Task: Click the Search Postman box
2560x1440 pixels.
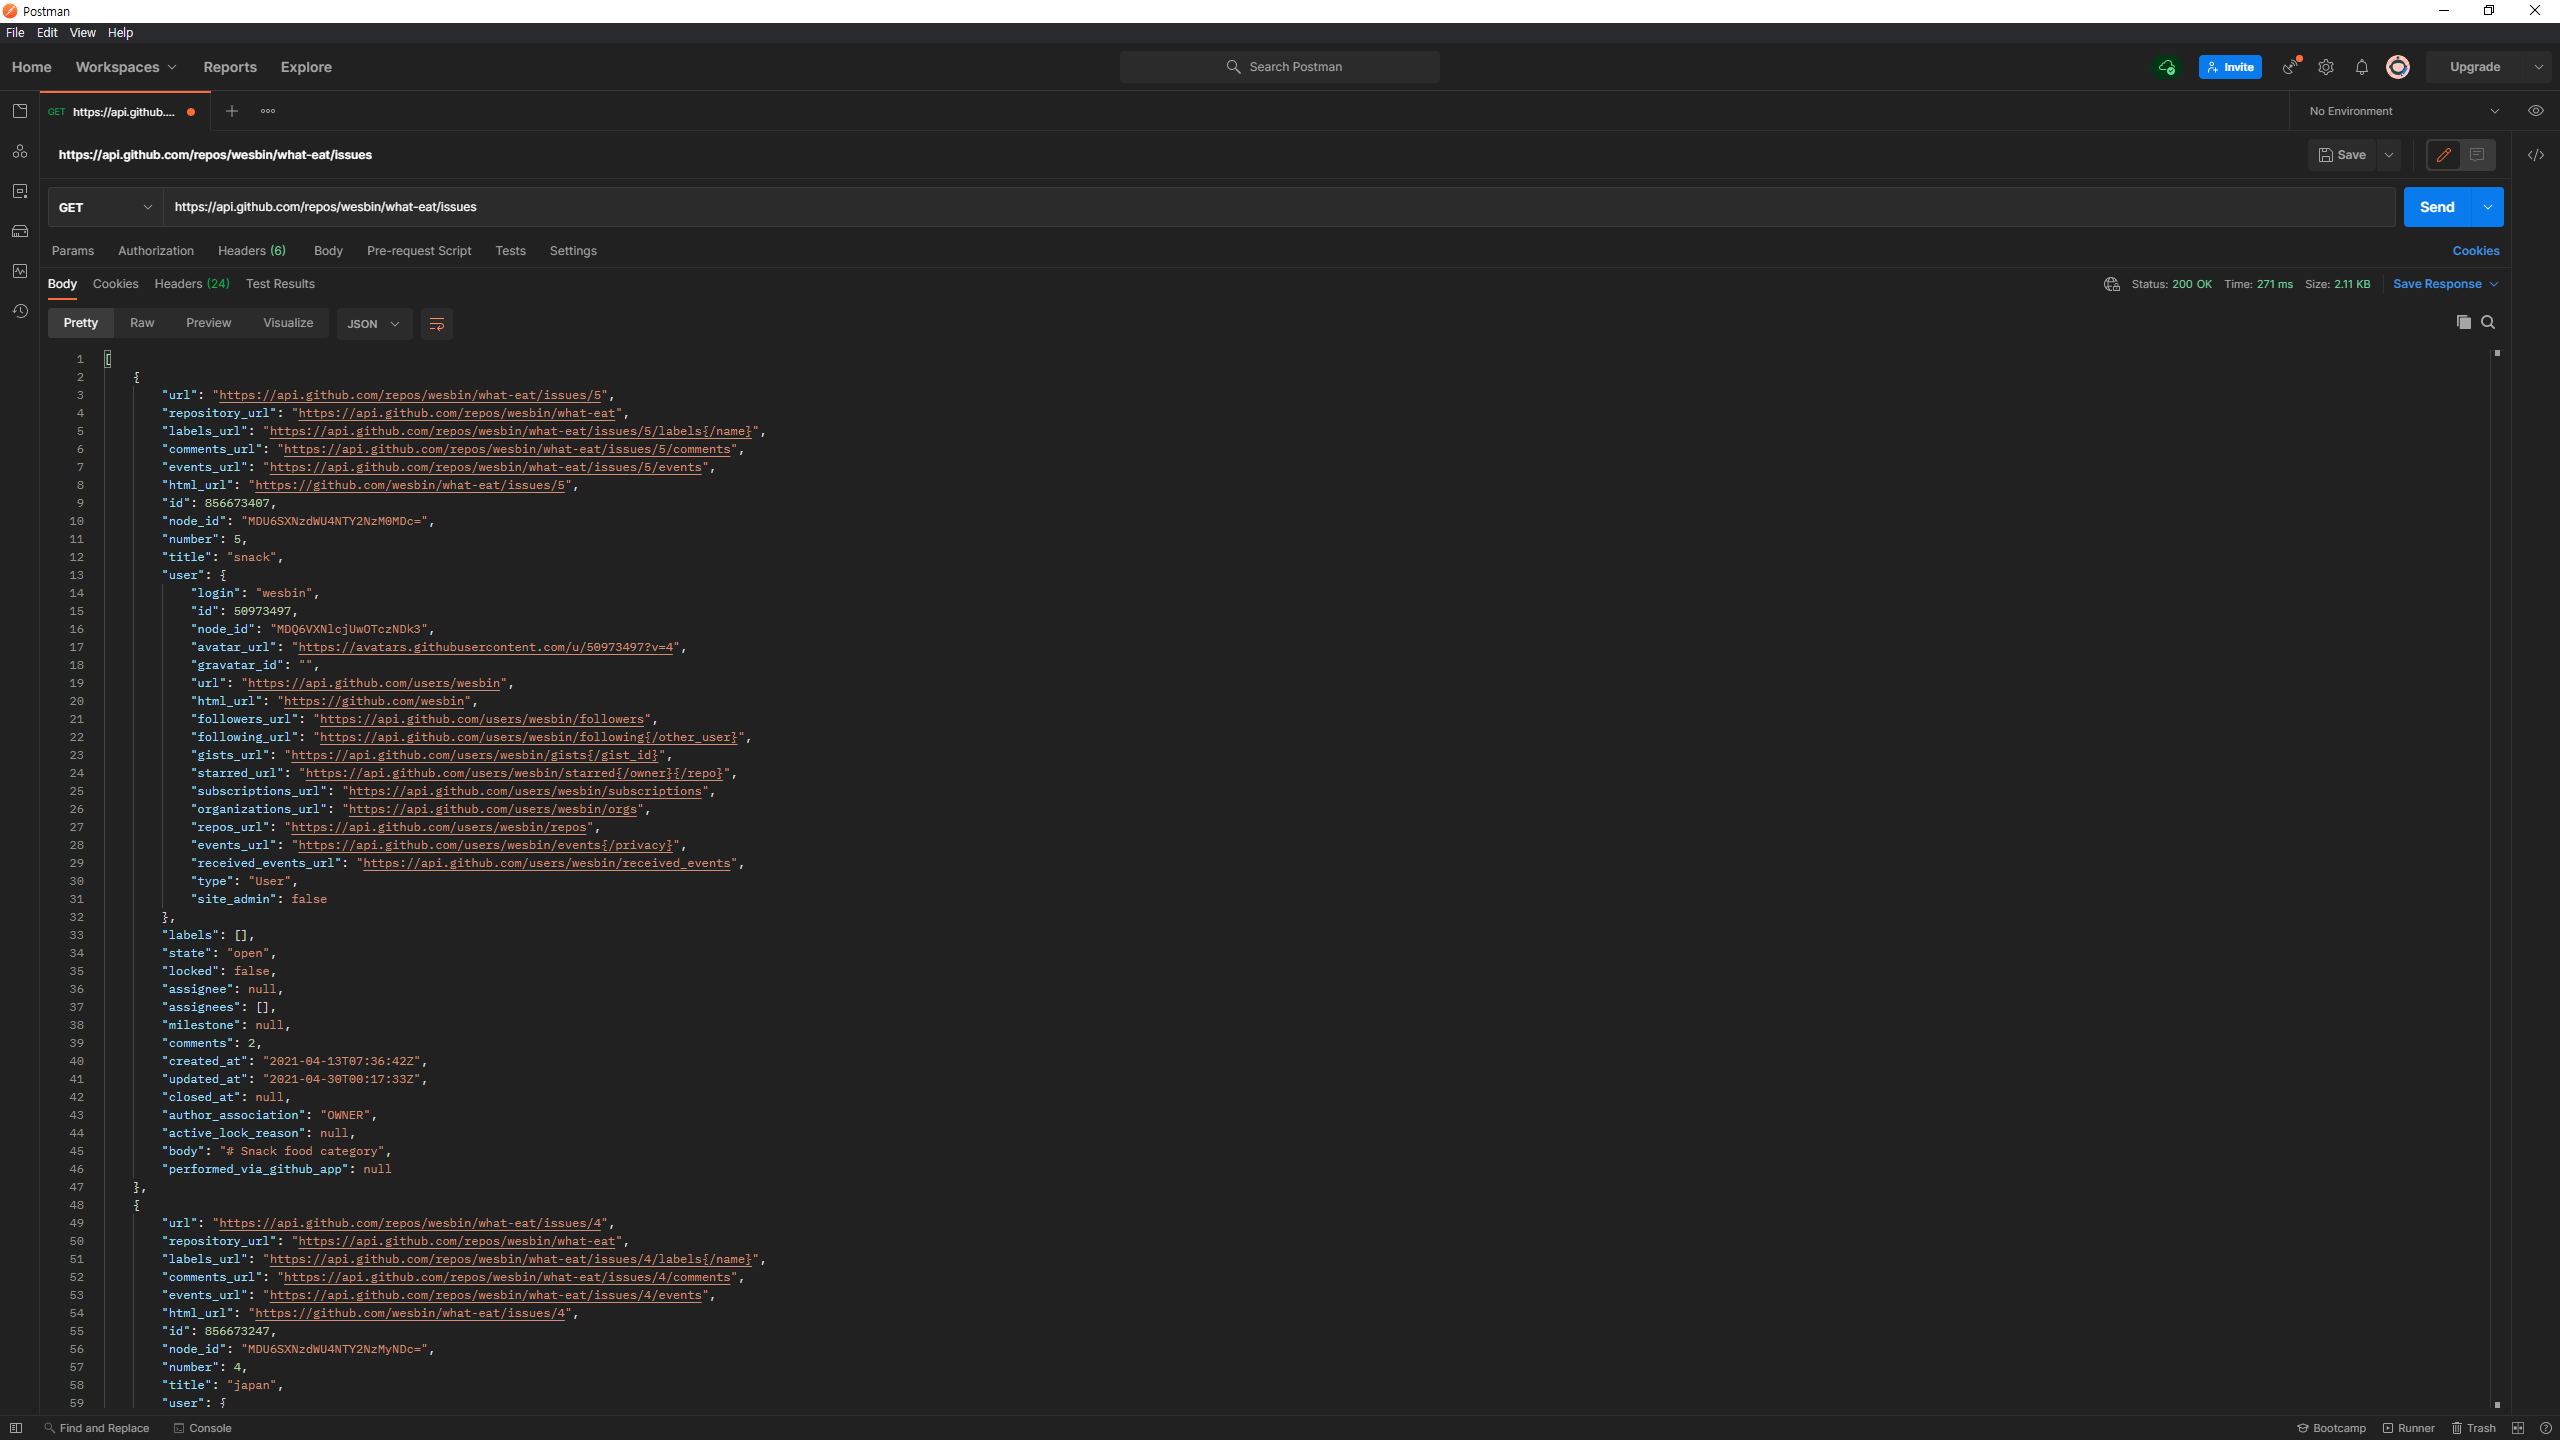Action: 1280,67
